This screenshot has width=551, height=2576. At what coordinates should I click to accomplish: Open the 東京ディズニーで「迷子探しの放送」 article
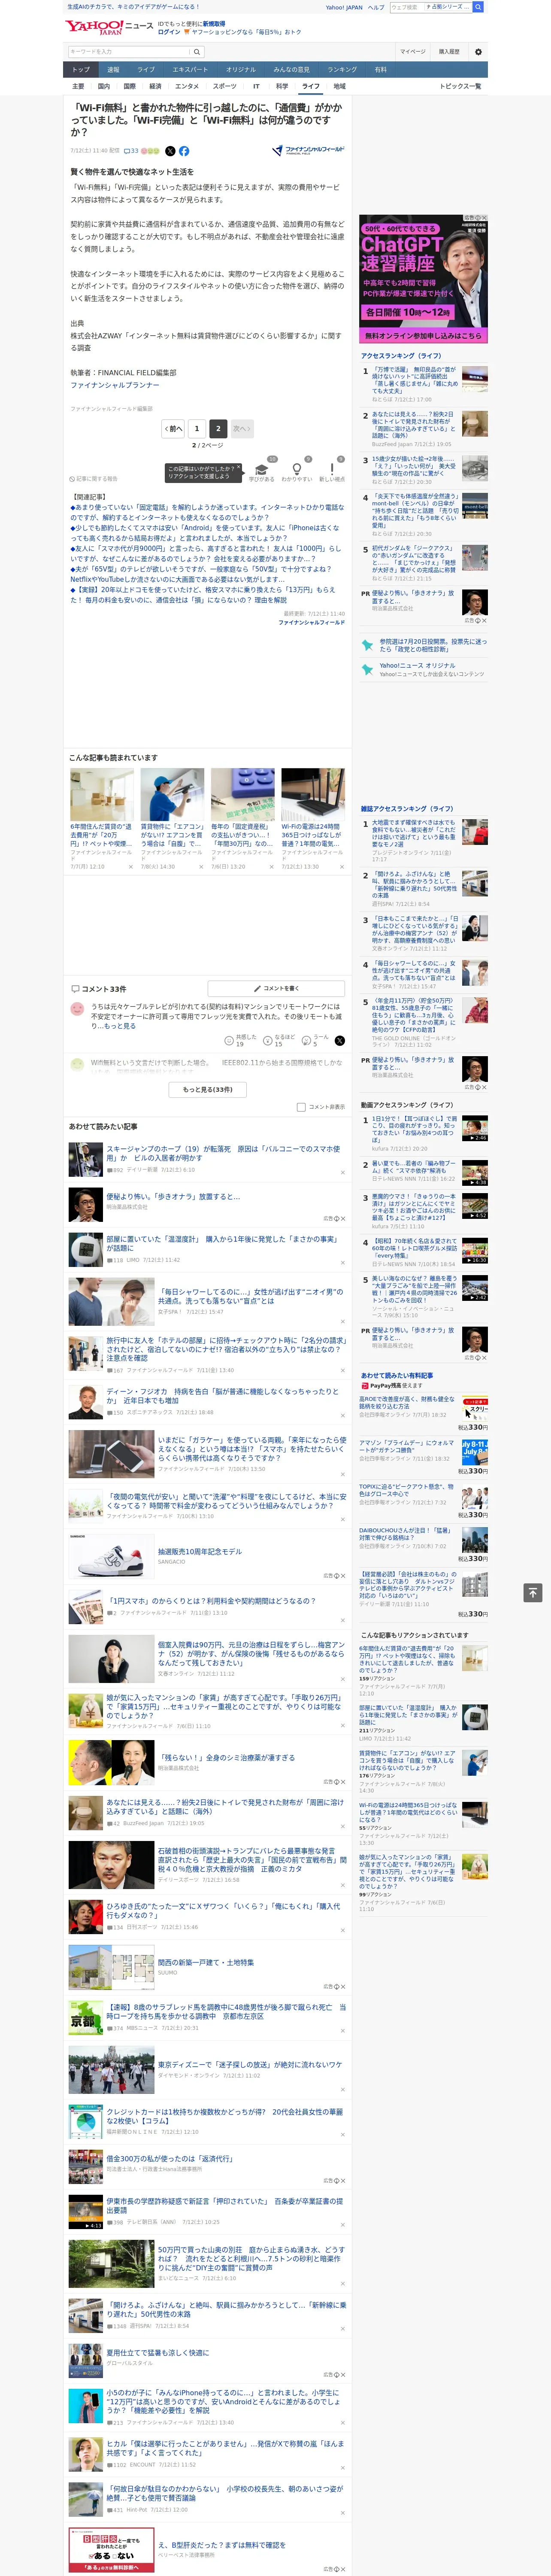click(250, 2064)
